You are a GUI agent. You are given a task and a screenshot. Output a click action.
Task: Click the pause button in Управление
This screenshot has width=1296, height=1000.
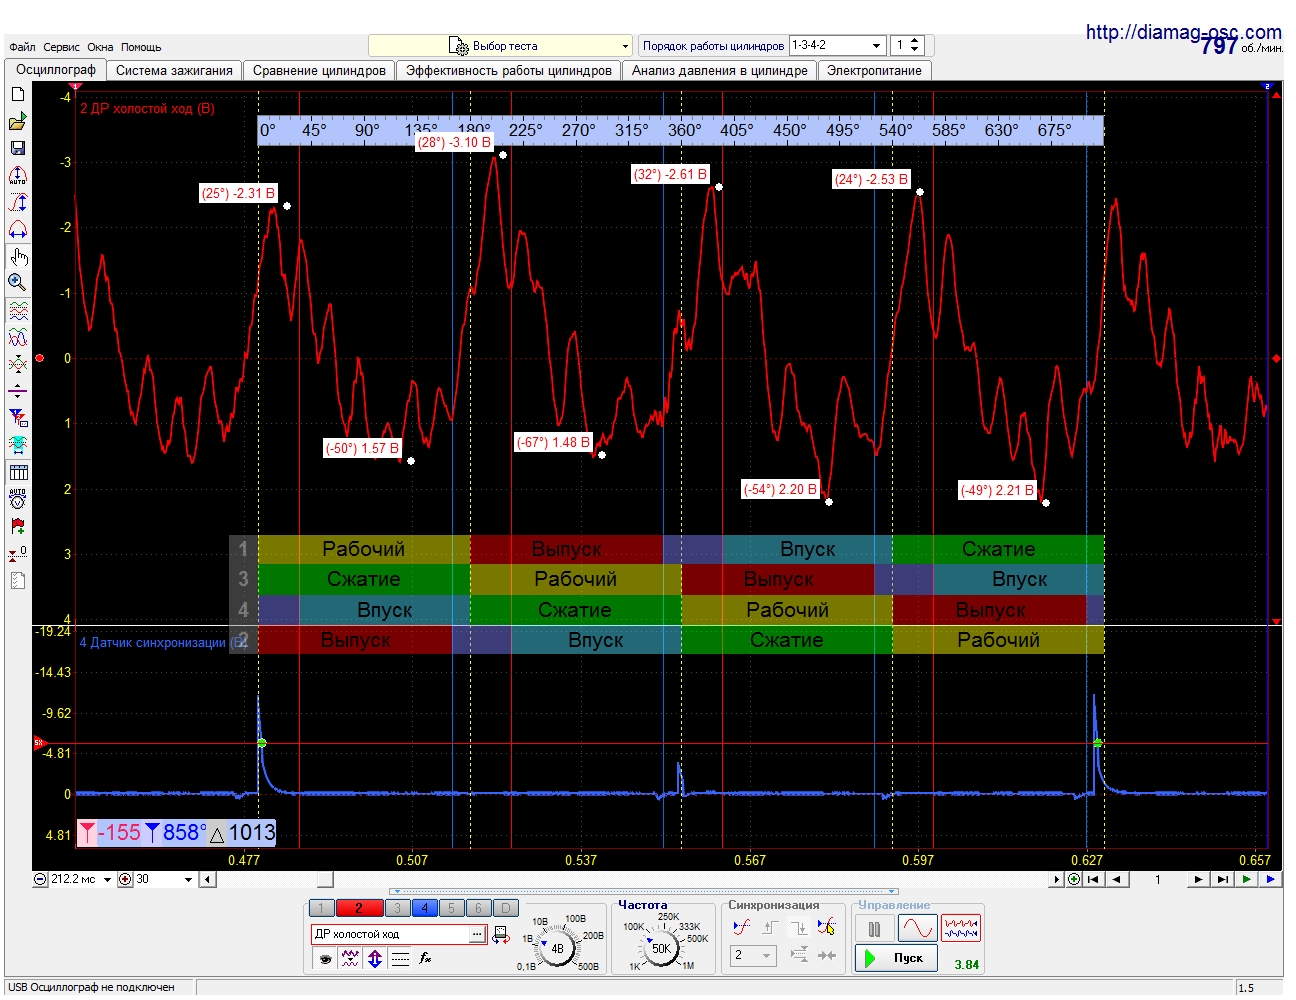click(x=874, y=929)
